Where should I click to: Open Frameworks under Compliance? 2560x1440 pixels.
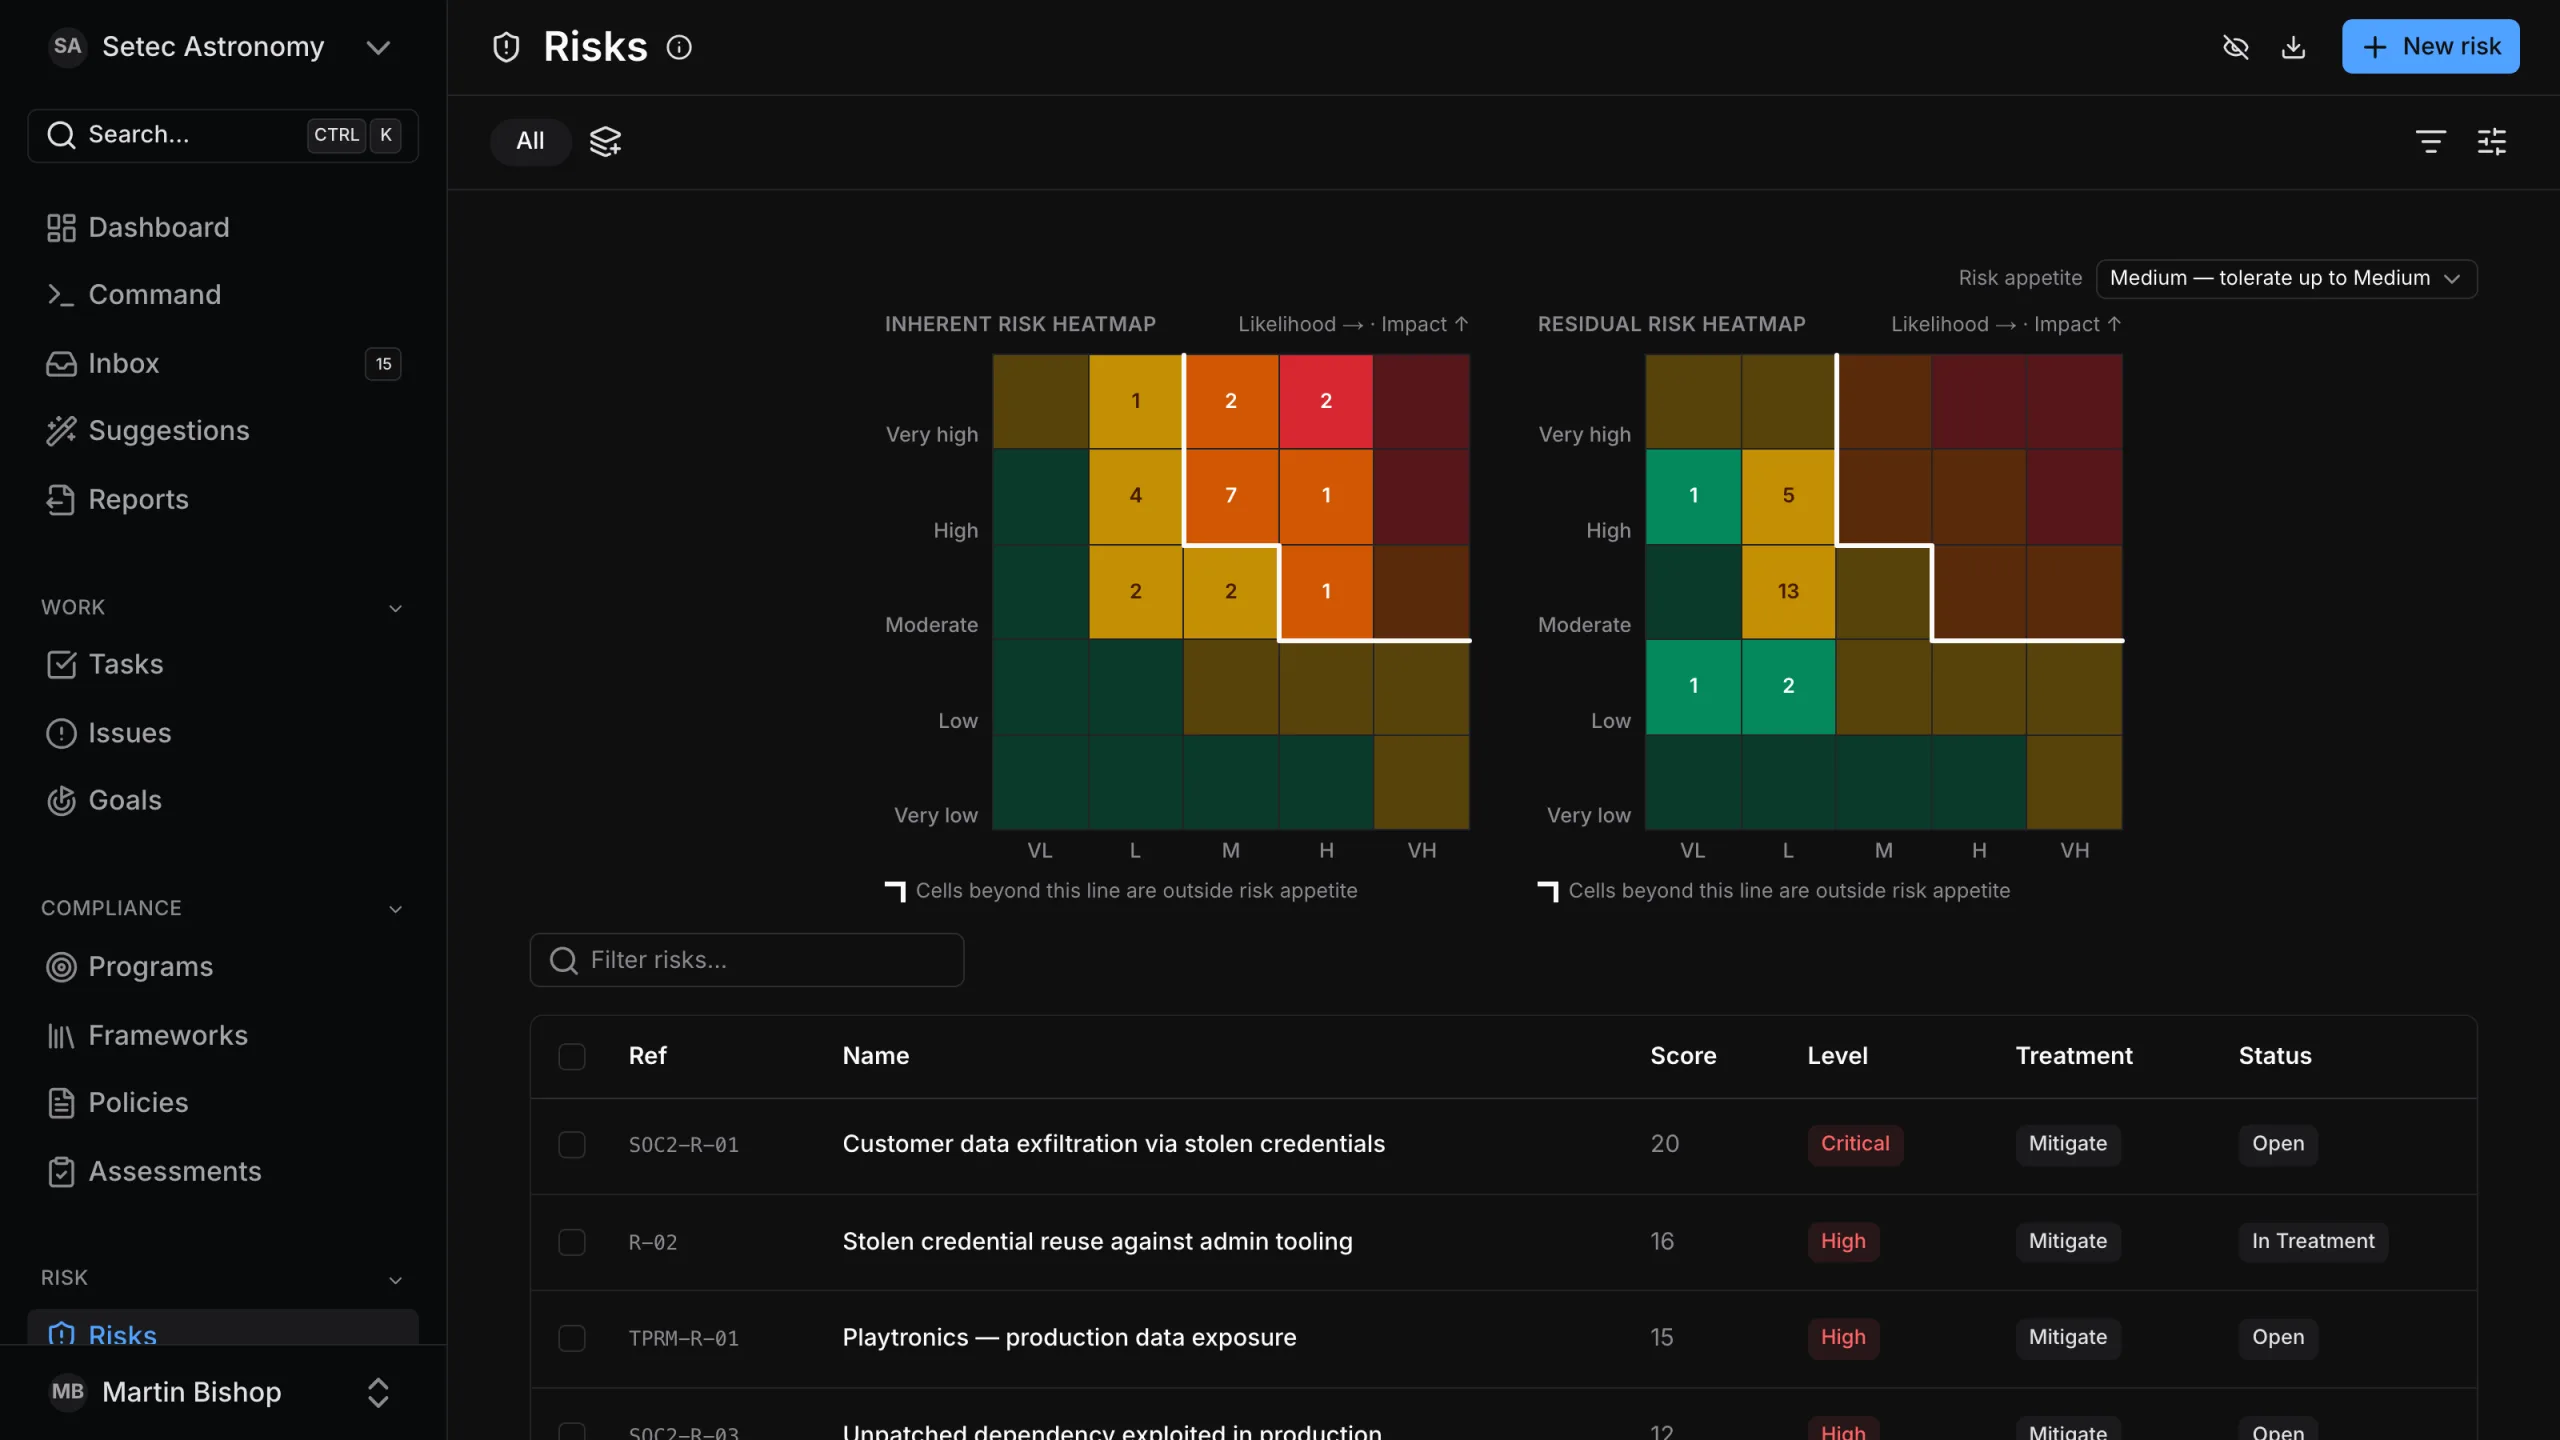click(x=222, y=1035)
